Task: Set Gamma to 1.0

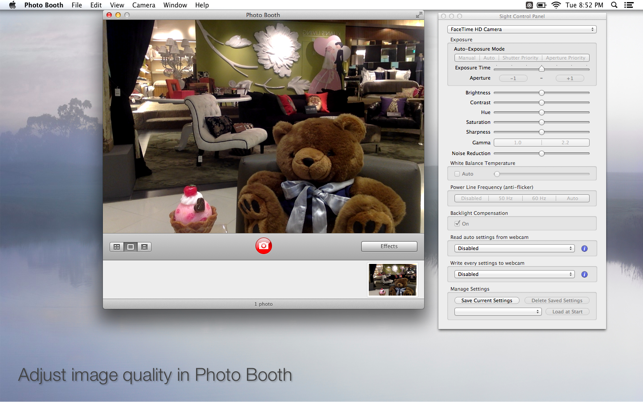Action: click(x=518, y=142)
